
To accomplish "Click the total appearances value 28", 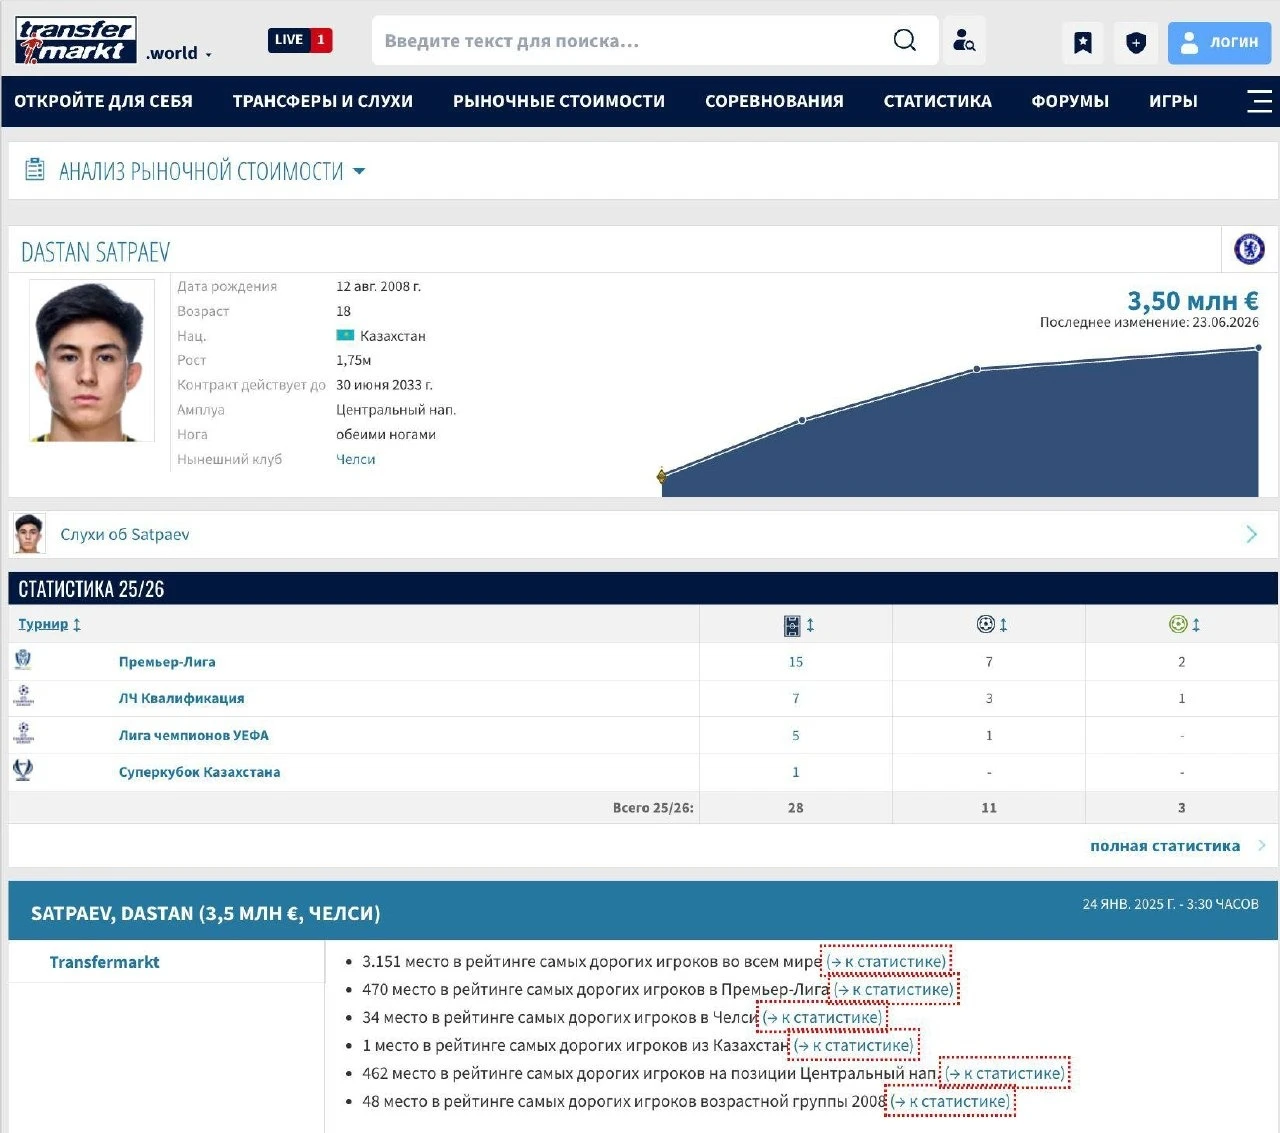I will pyautogui.click(x=796, y=808).
